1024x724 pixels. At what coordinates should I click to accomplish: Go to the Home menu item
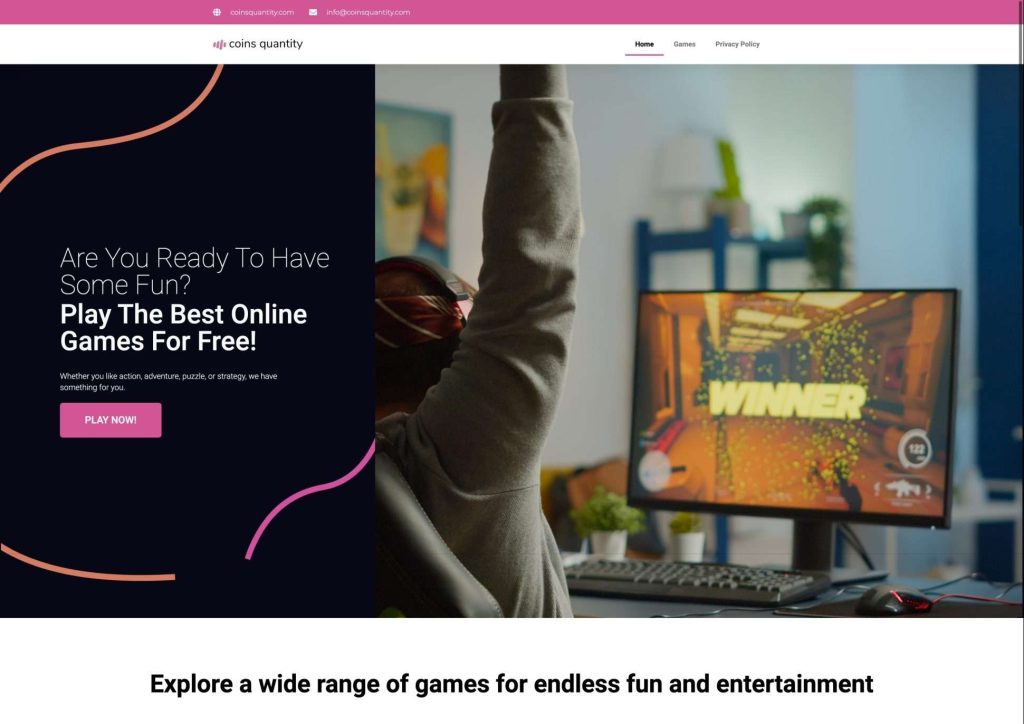644,44
